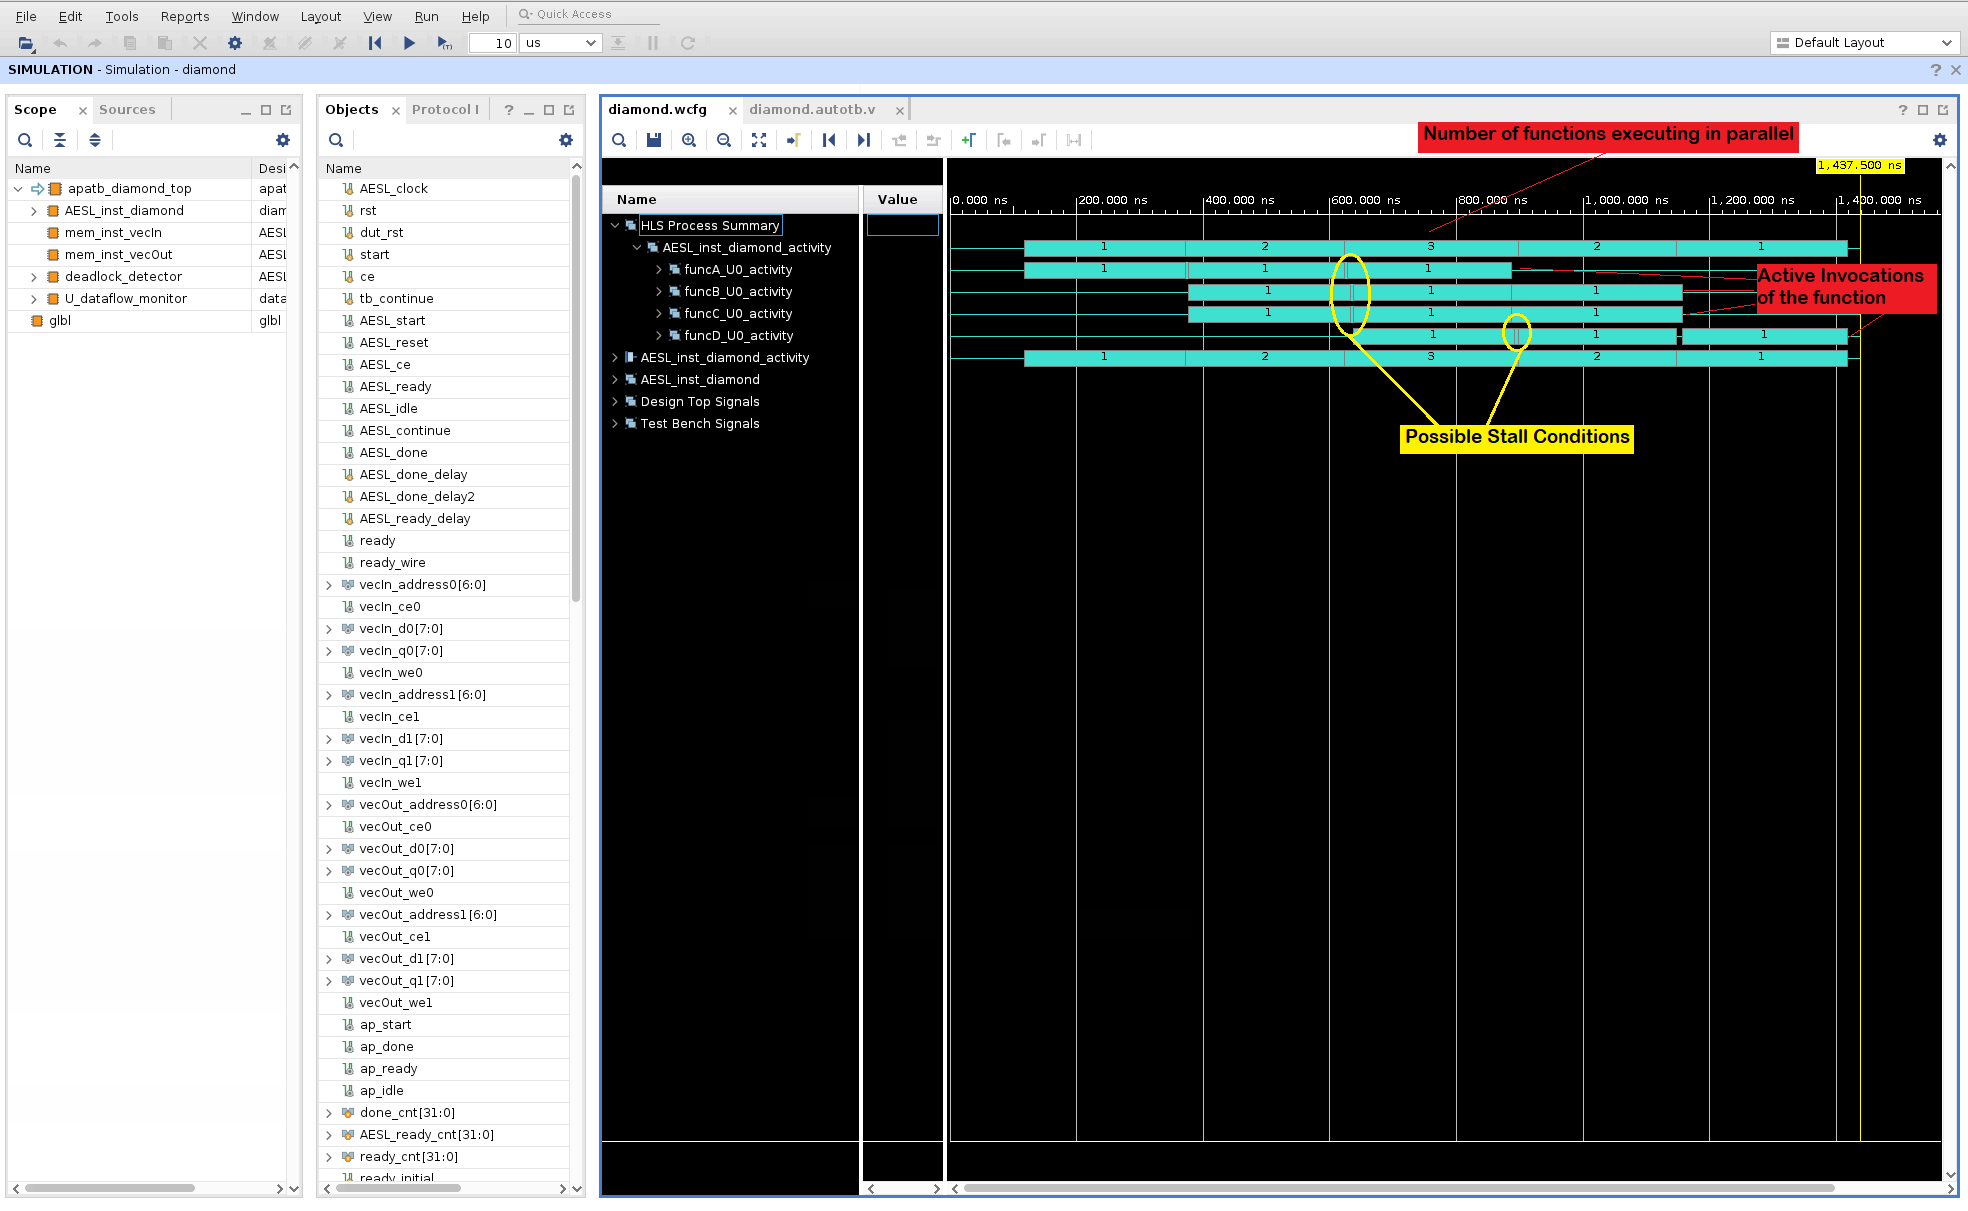
Task: Search in the Objects panel
Action: tap(336, 140)
